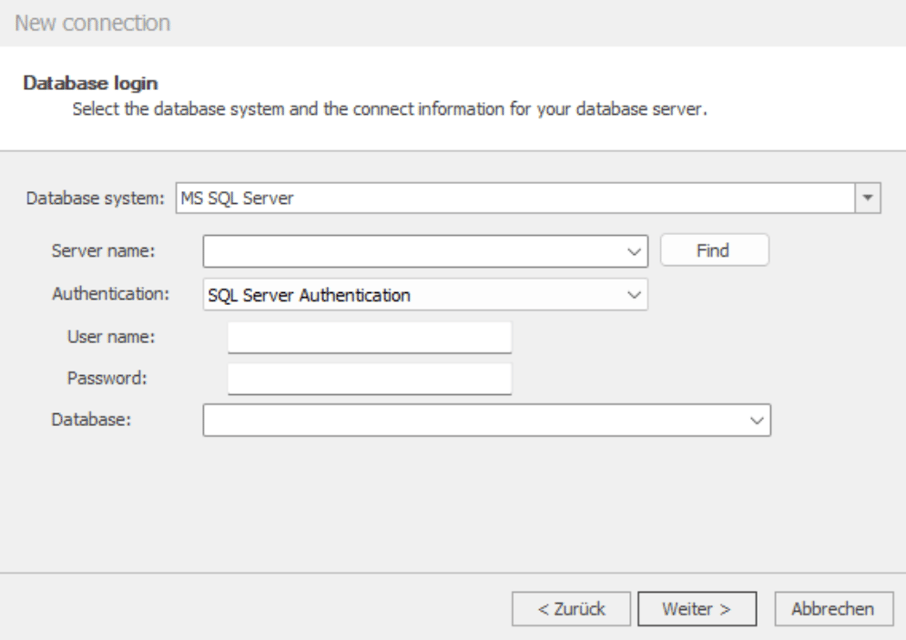Click the 'Select the database system' description text
Screen dimensions: 906x640
(390, 109)
